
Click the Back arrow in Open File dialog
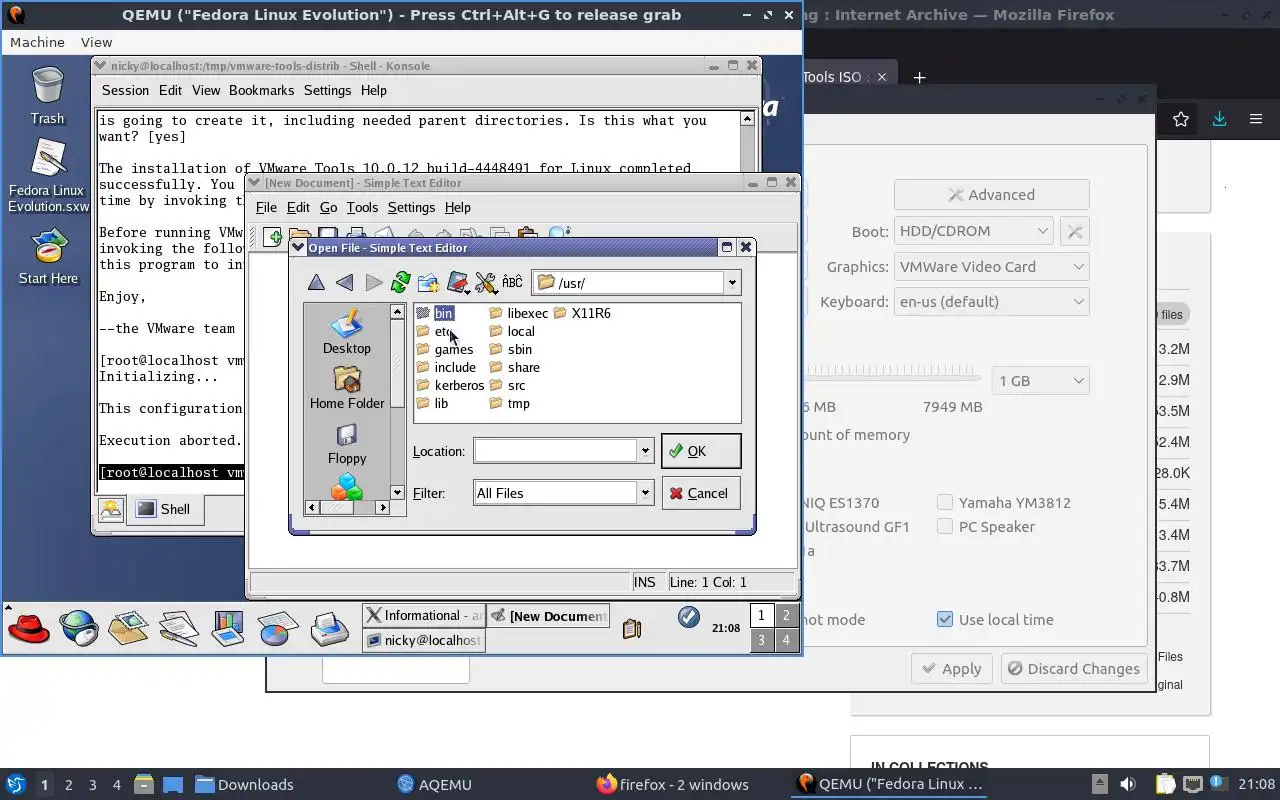[345, 283]
